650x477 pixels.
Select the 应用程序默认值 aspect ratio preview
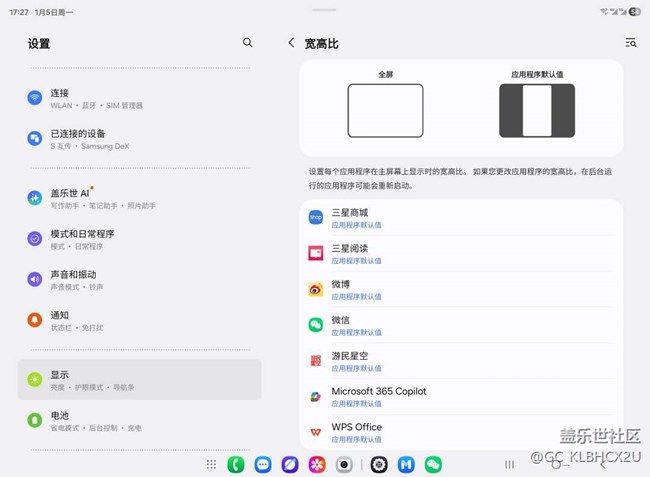[537, 110]
